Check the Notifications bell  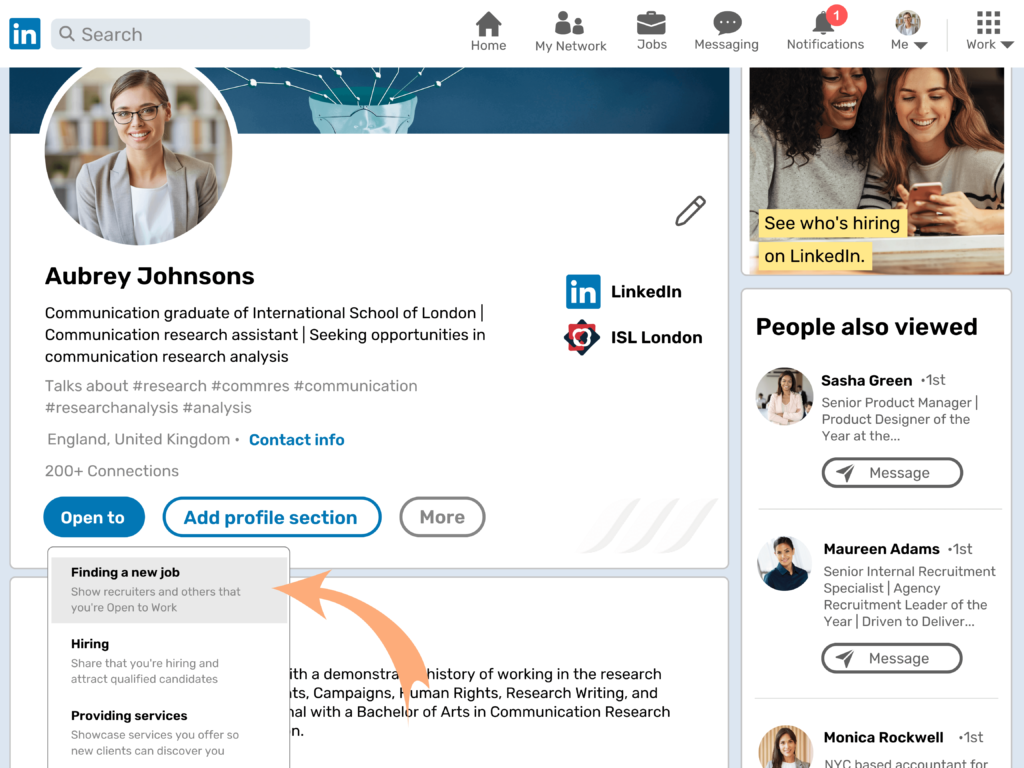coord(824,29)
